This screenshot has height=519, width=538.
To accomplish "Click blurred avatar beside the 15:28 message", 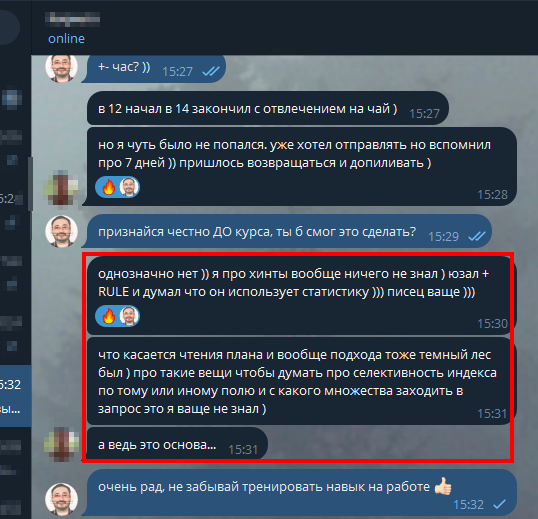I will click(x=61, y=189).
